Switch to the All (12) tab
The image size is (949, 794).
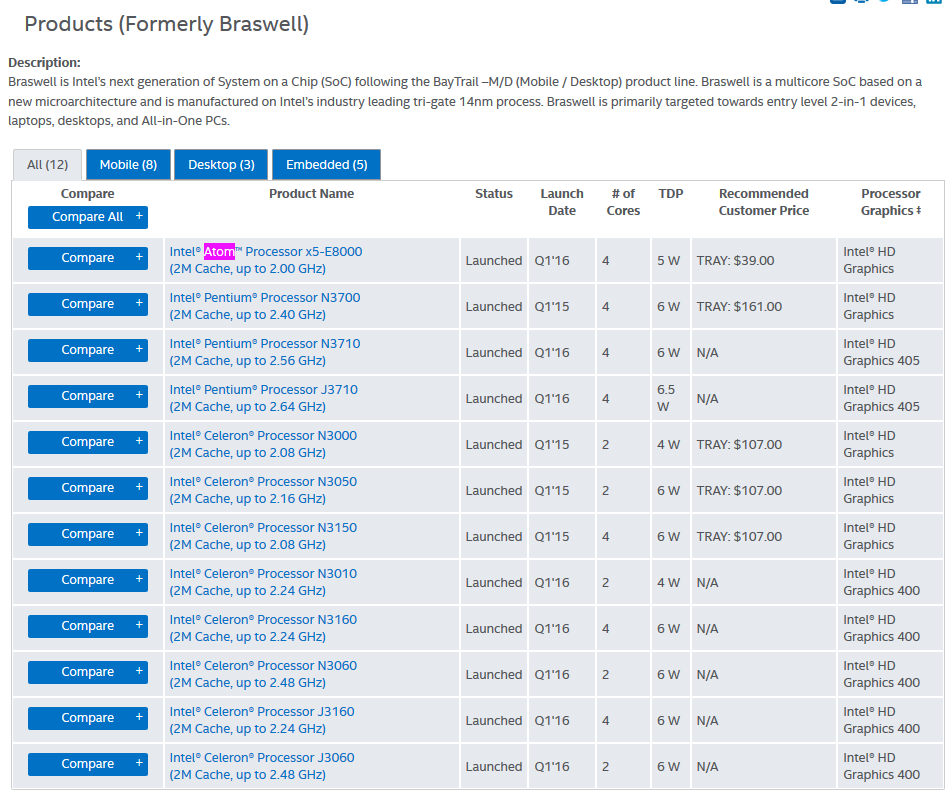[x=47, y=165]
